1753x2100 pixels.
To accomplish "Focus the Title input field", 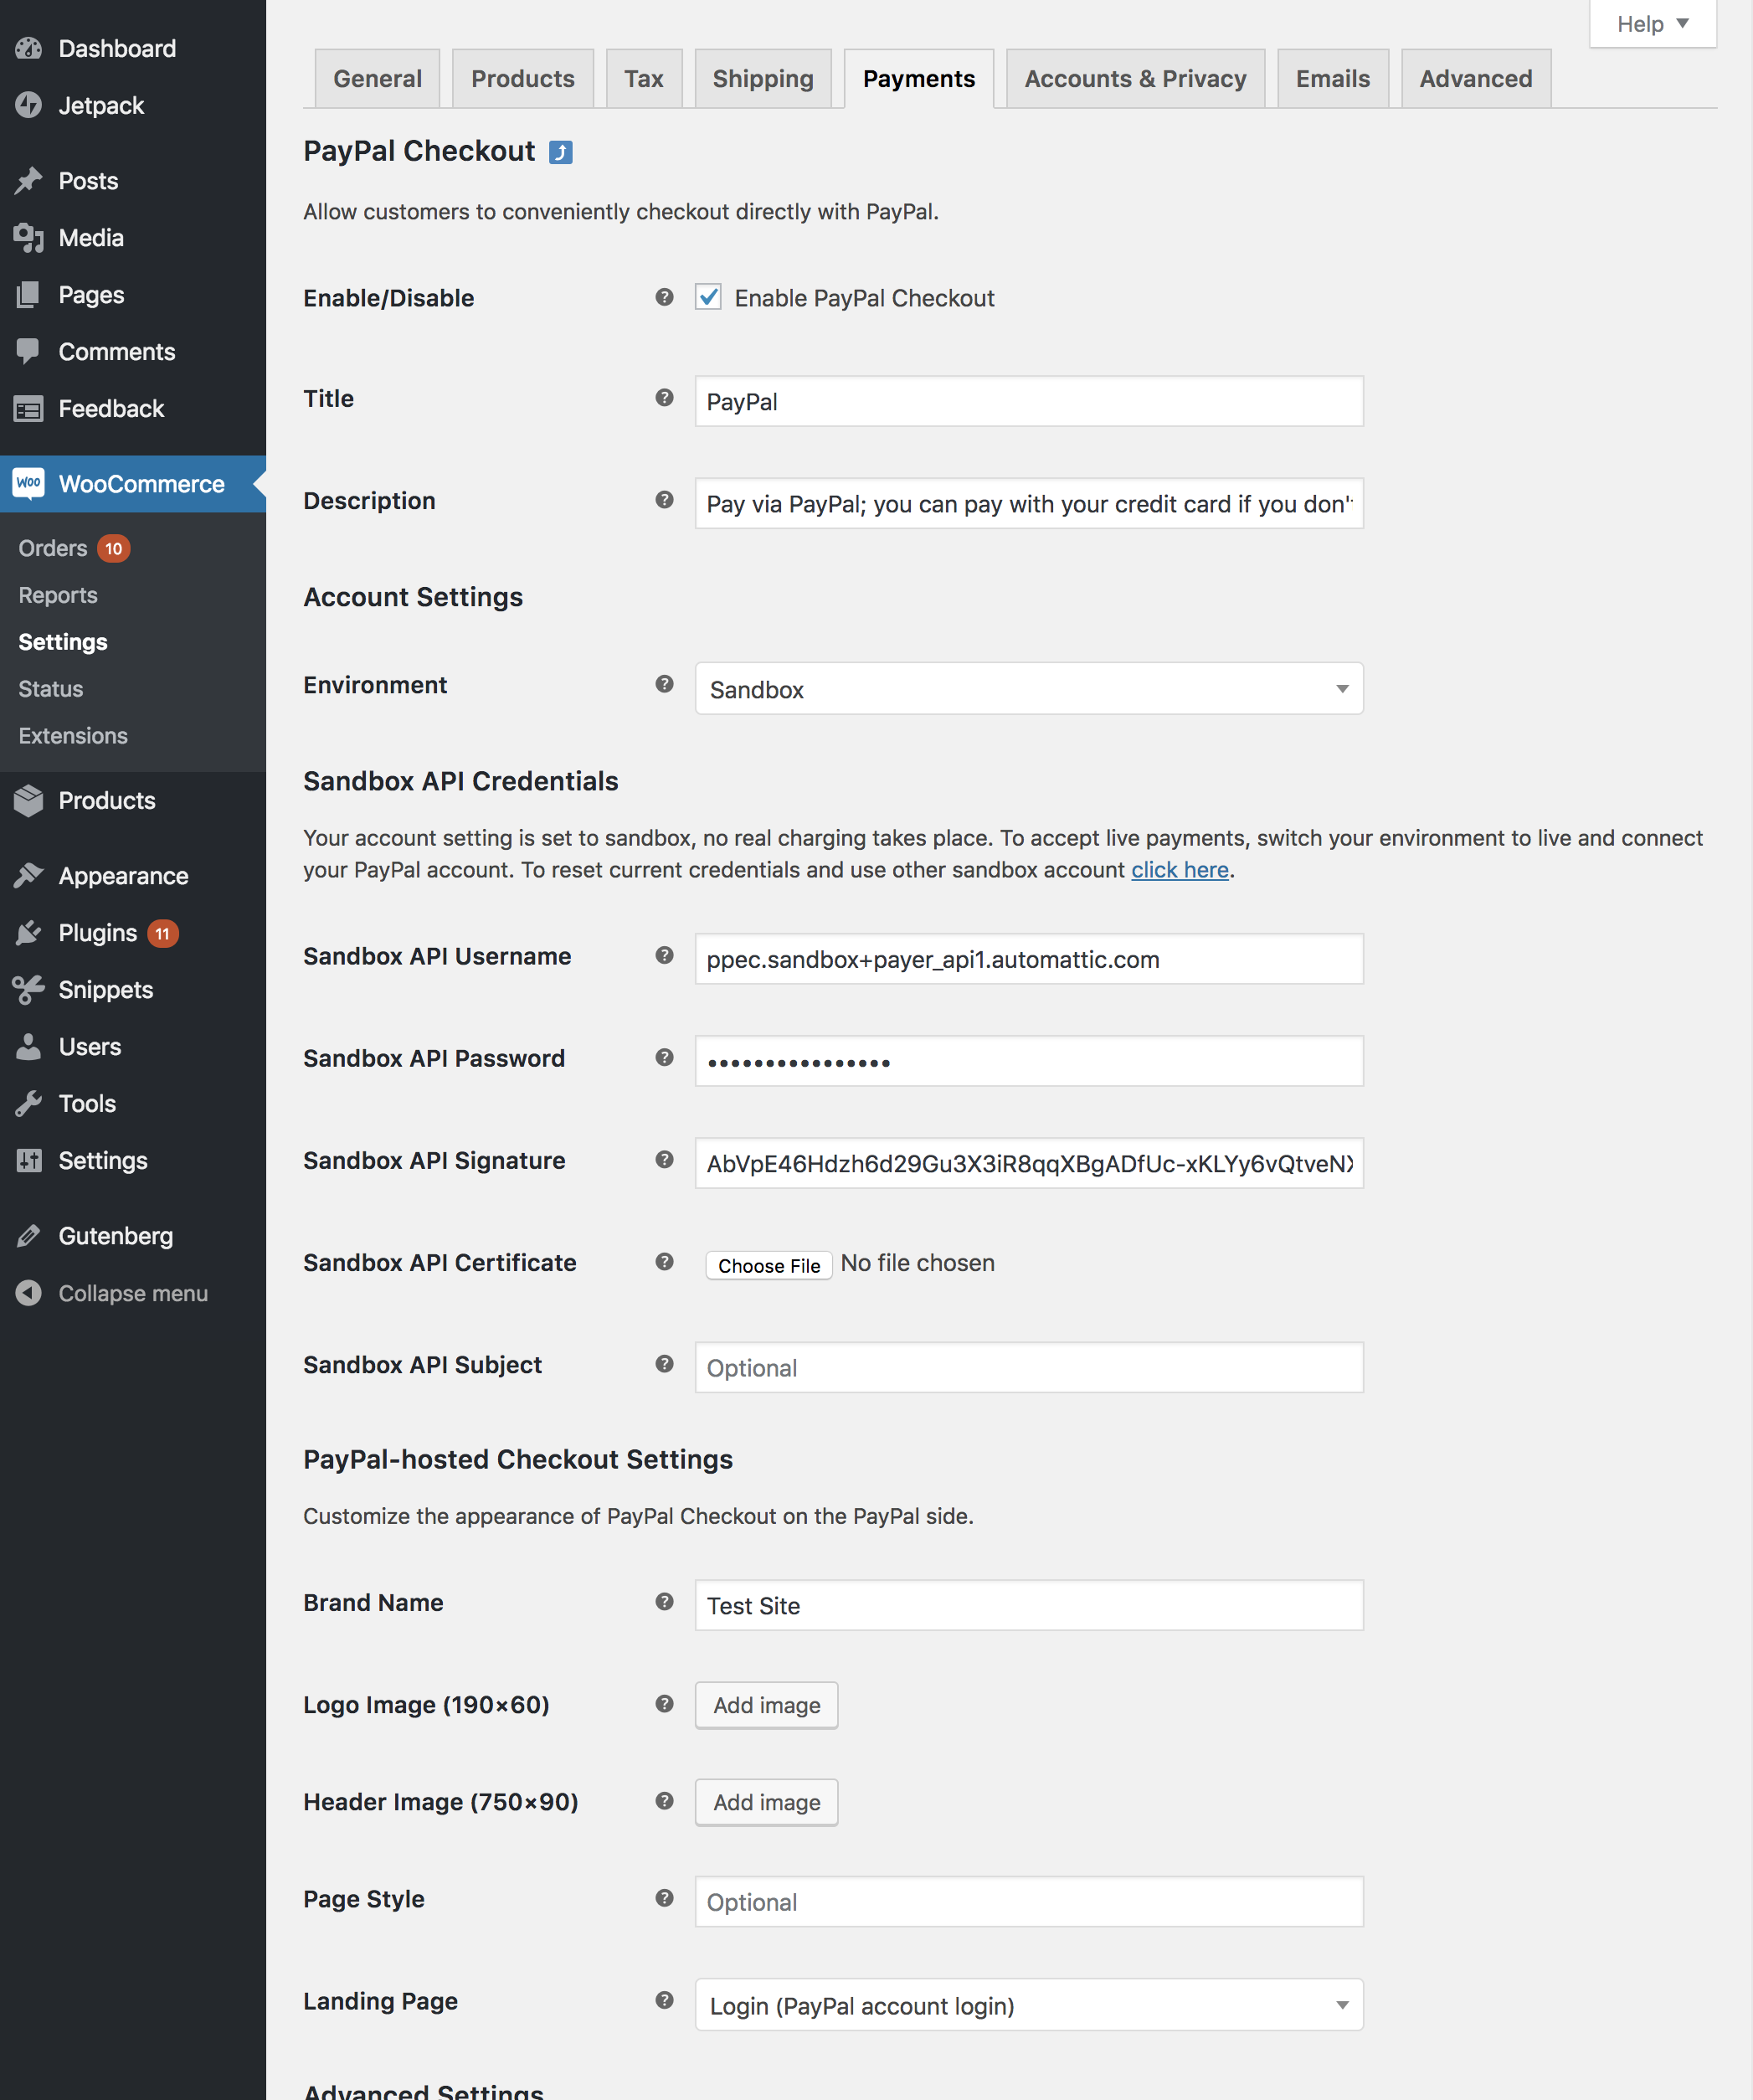I will tap(1029, 401).
